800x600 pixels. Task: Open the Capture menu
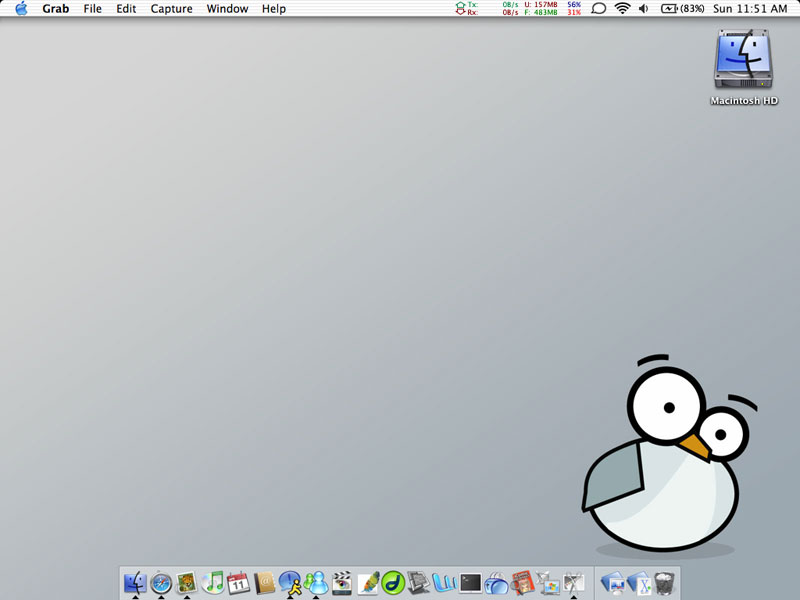[171, 9]
